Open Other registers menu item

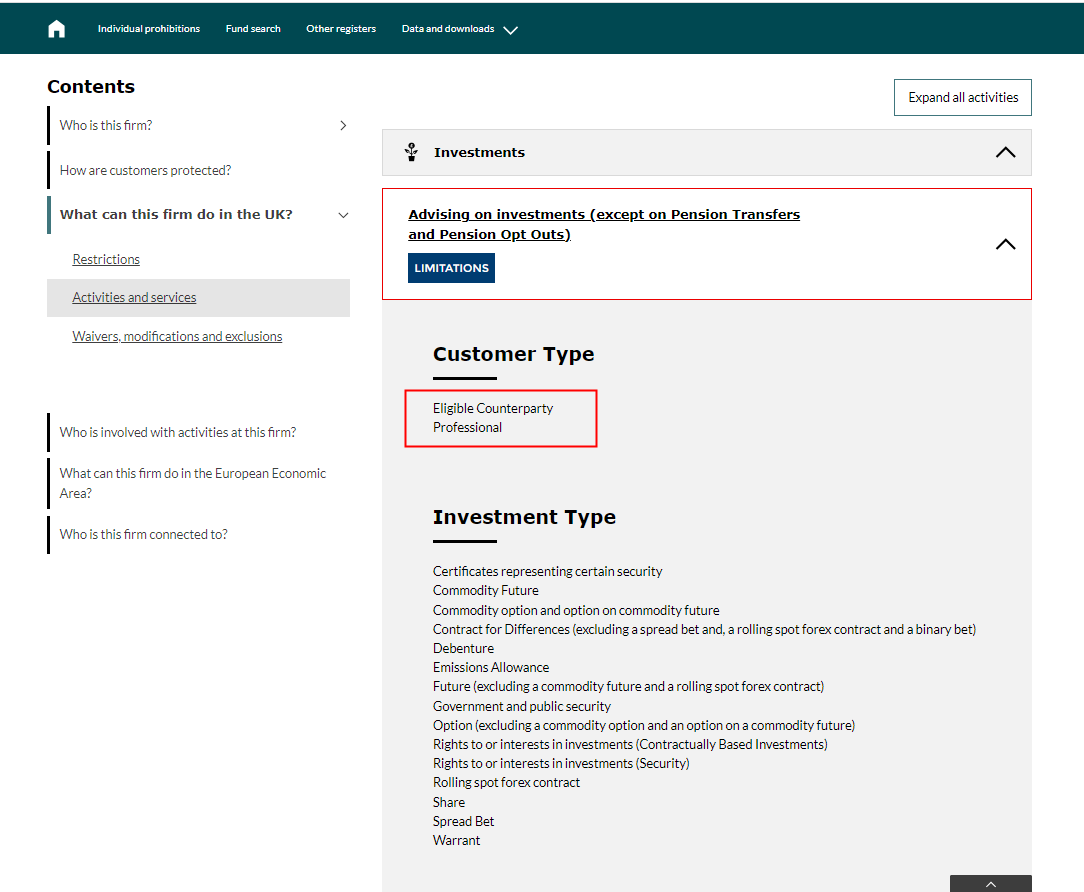pyautogui.click(x=341, y=29)
